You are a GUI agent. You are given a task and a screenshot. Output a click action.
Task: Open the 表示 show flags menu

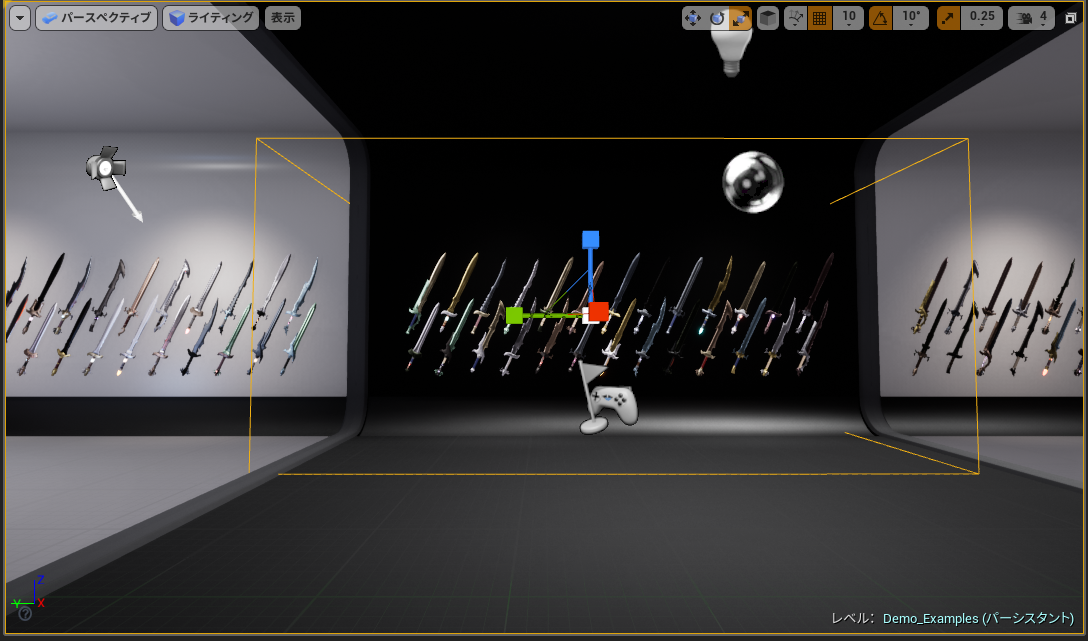click(282, 18)
